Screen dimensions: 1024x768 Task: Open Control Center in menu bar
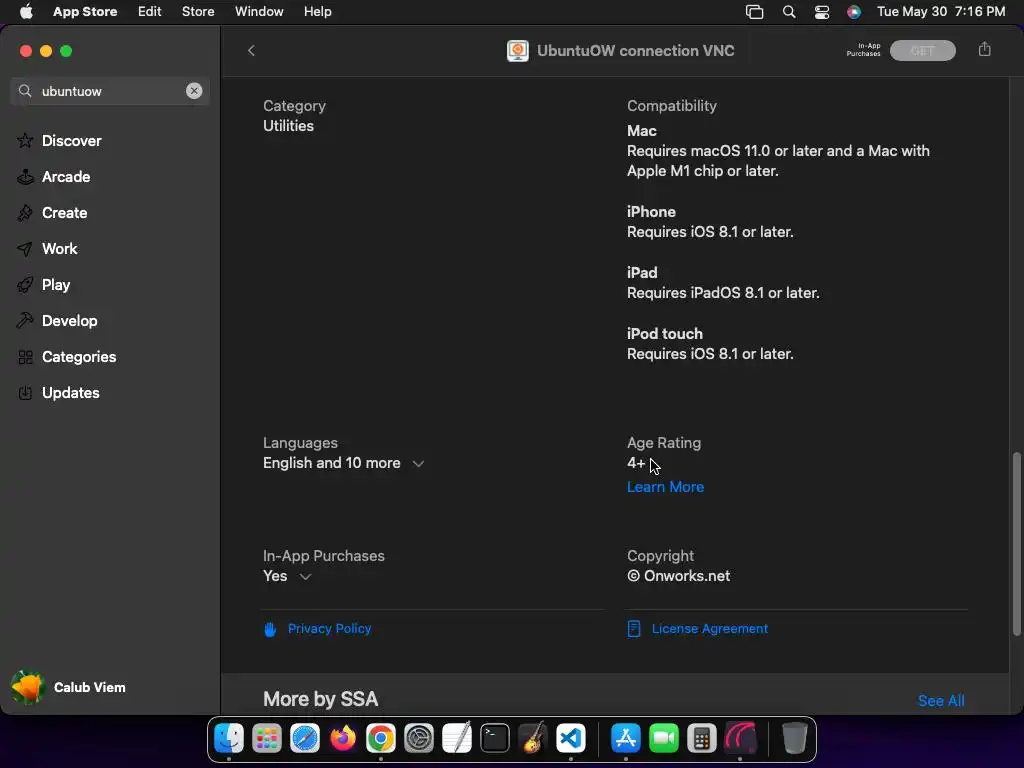[822, 12]
